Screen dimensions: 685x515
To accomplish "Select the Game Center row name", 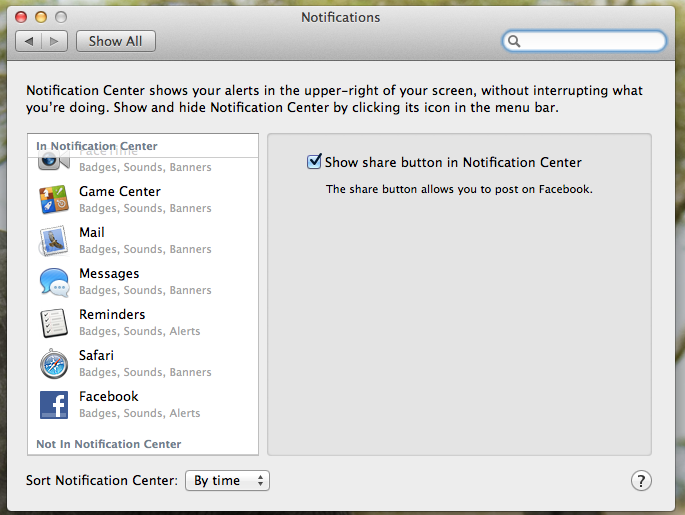I will pyautogui.click(x=120, y=191).
